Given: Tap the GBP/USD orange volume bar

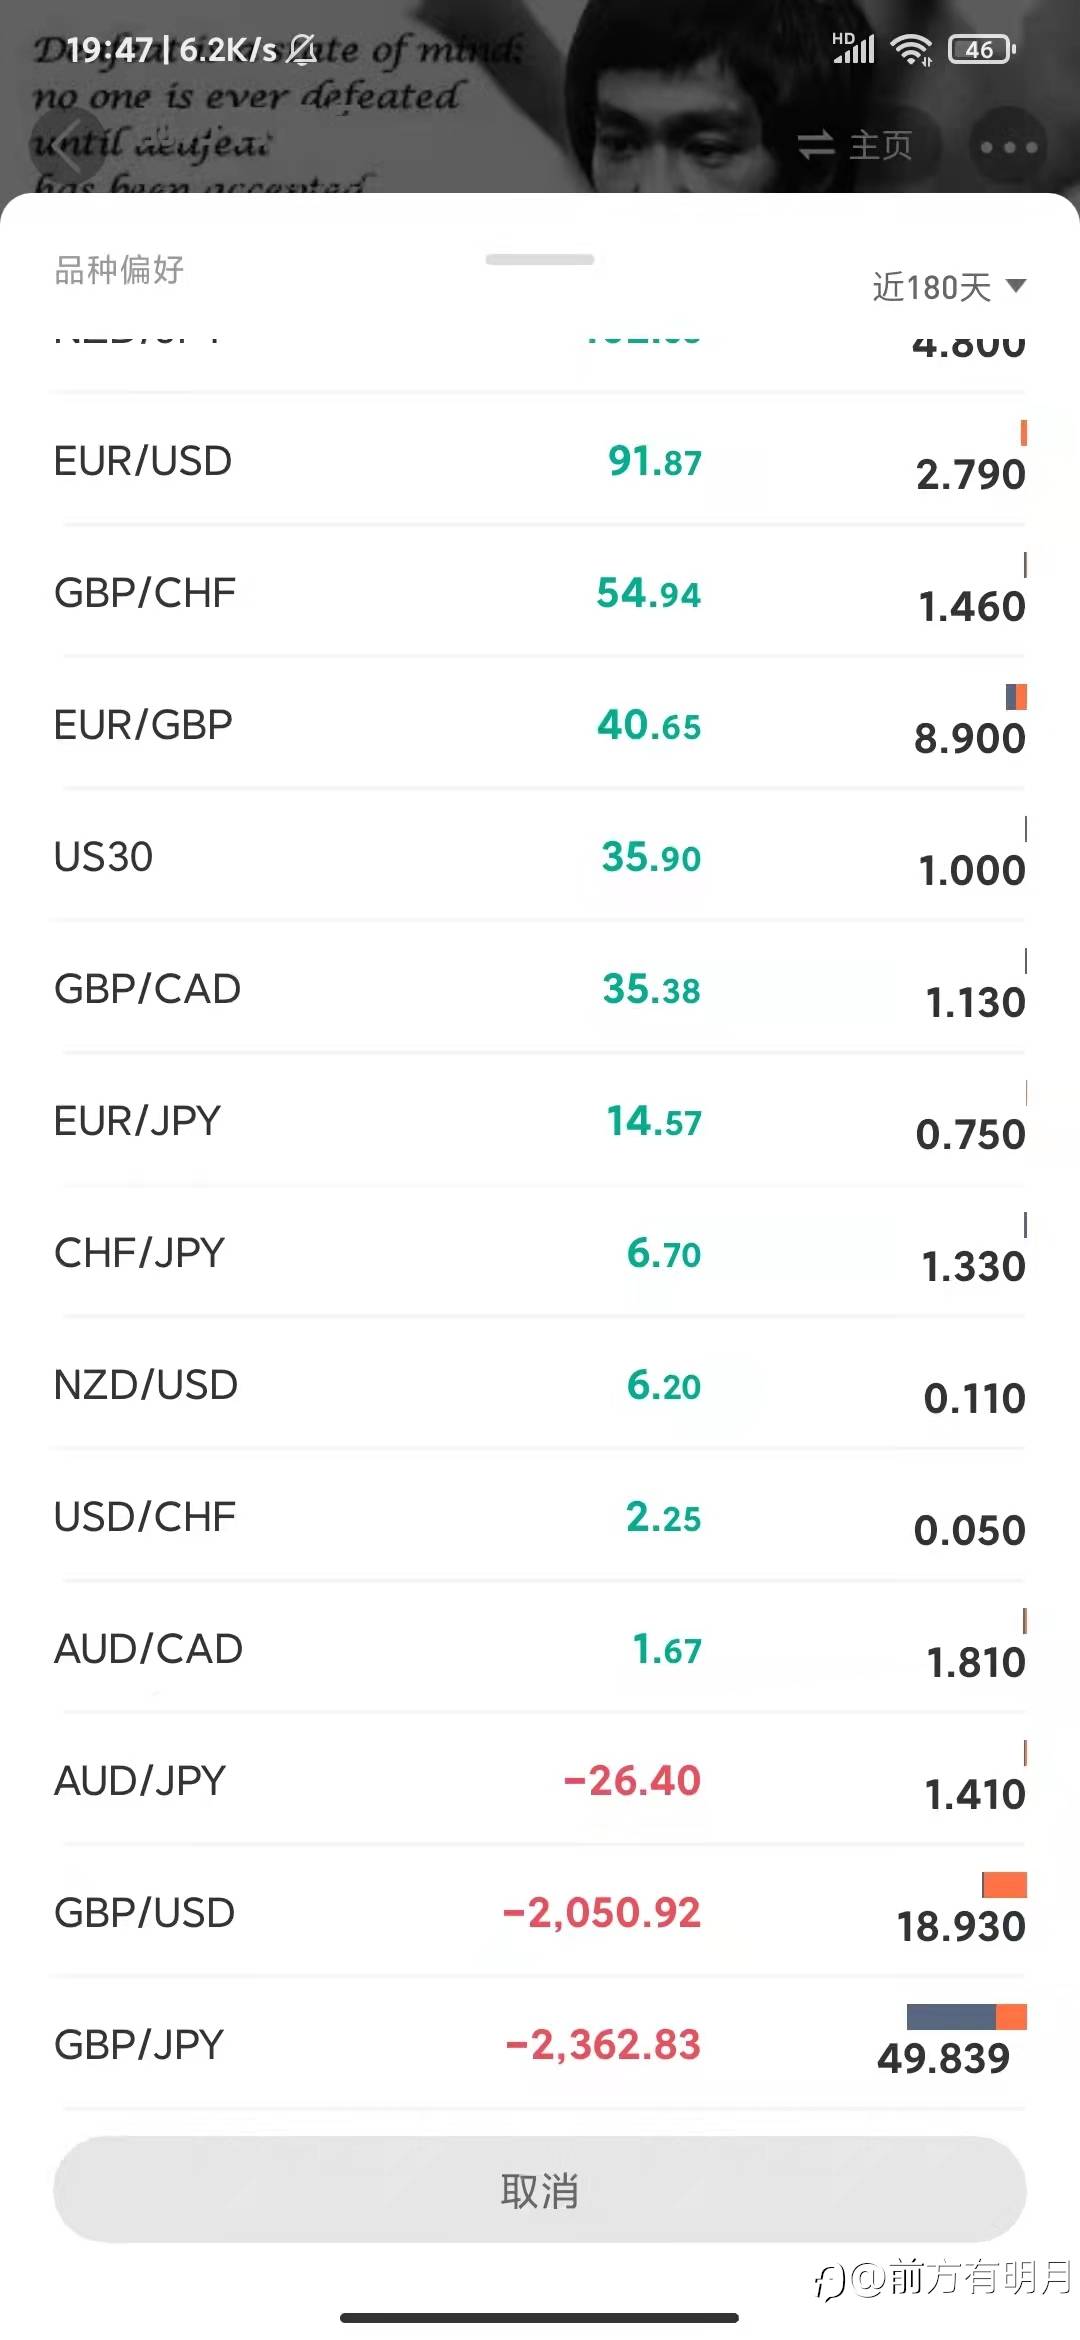Looking at the screenshot, I should (x=1004, y=1885).
